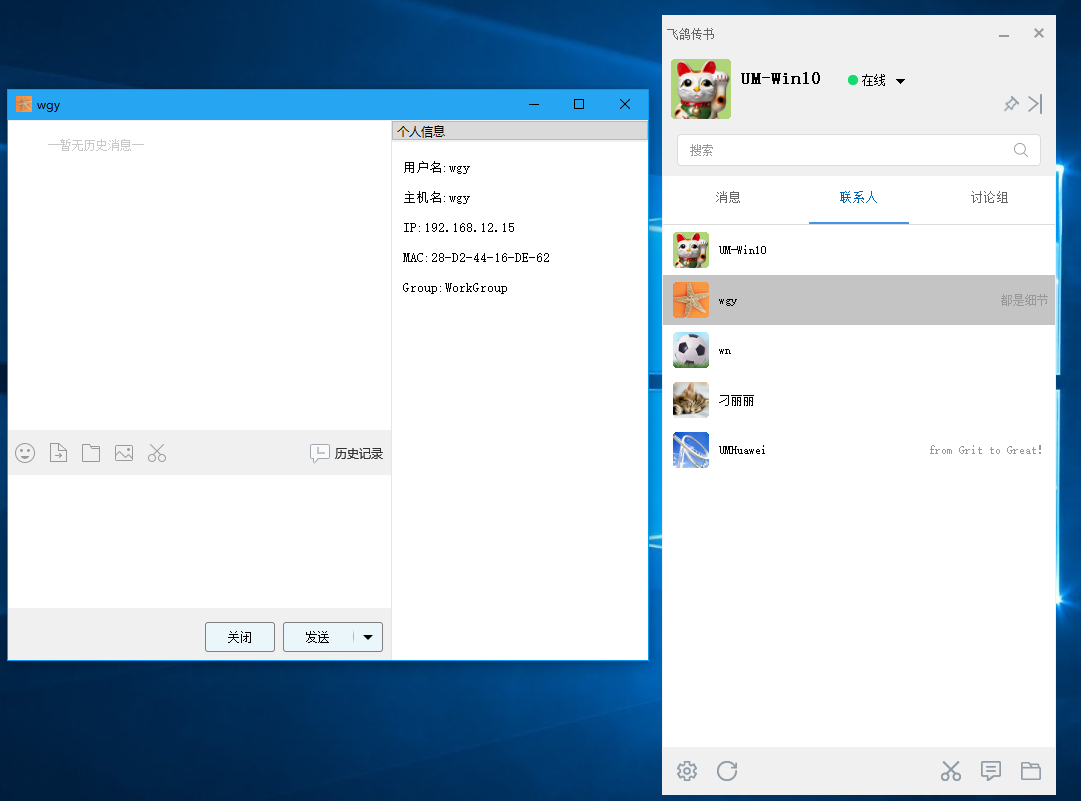Select the screenshot scissors tool in chat window

pos(156,453)
